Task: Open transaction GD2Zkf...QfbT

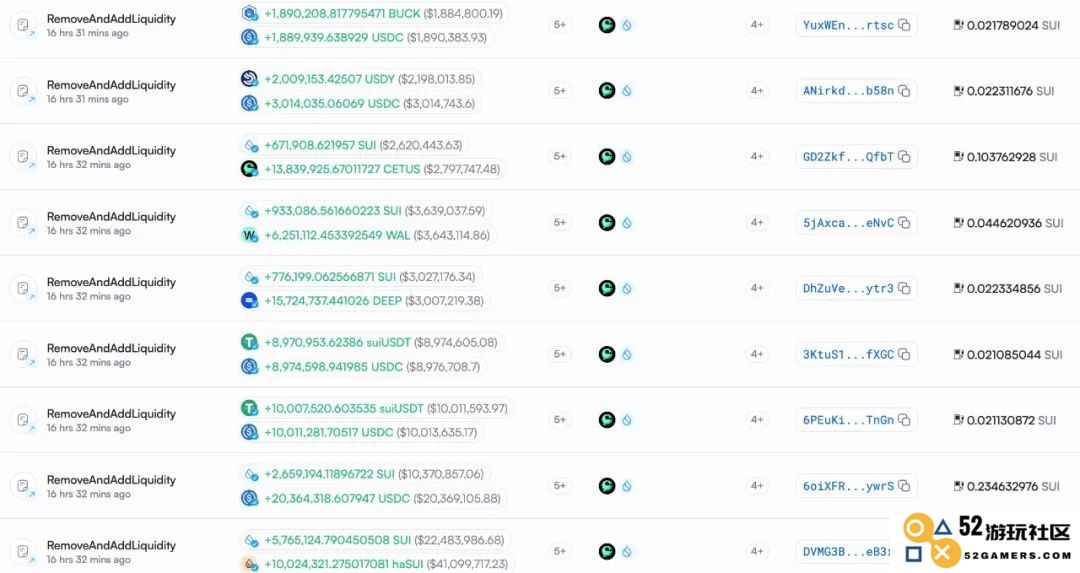Action: click(x=849, y=157)
